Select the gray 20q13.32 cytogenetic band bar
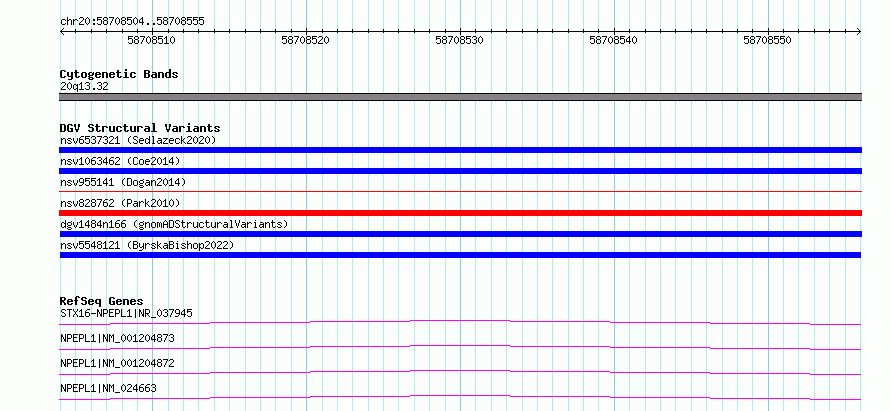The height and width of the screenshot is (411, 890). point(460,97)
